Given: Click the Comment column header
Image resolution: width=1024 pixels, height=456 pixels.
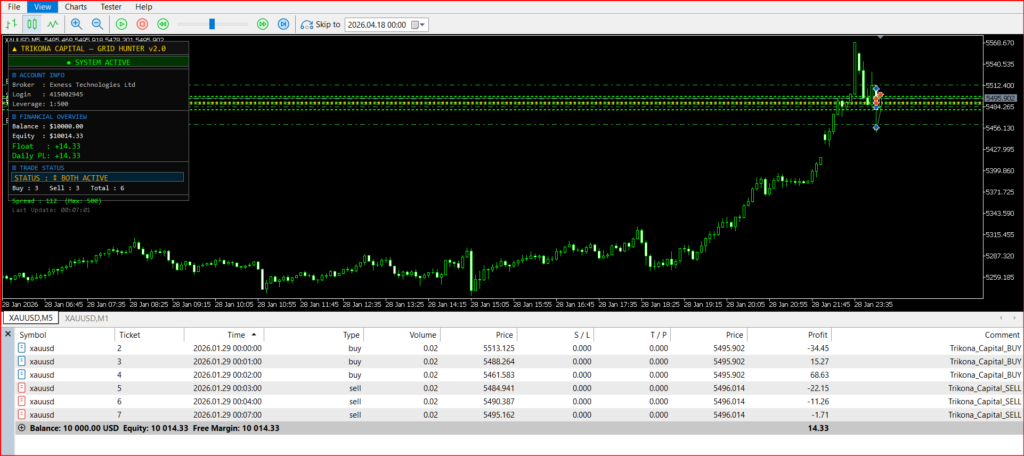Looking at the screenshot, I should (x=927, y=334).
